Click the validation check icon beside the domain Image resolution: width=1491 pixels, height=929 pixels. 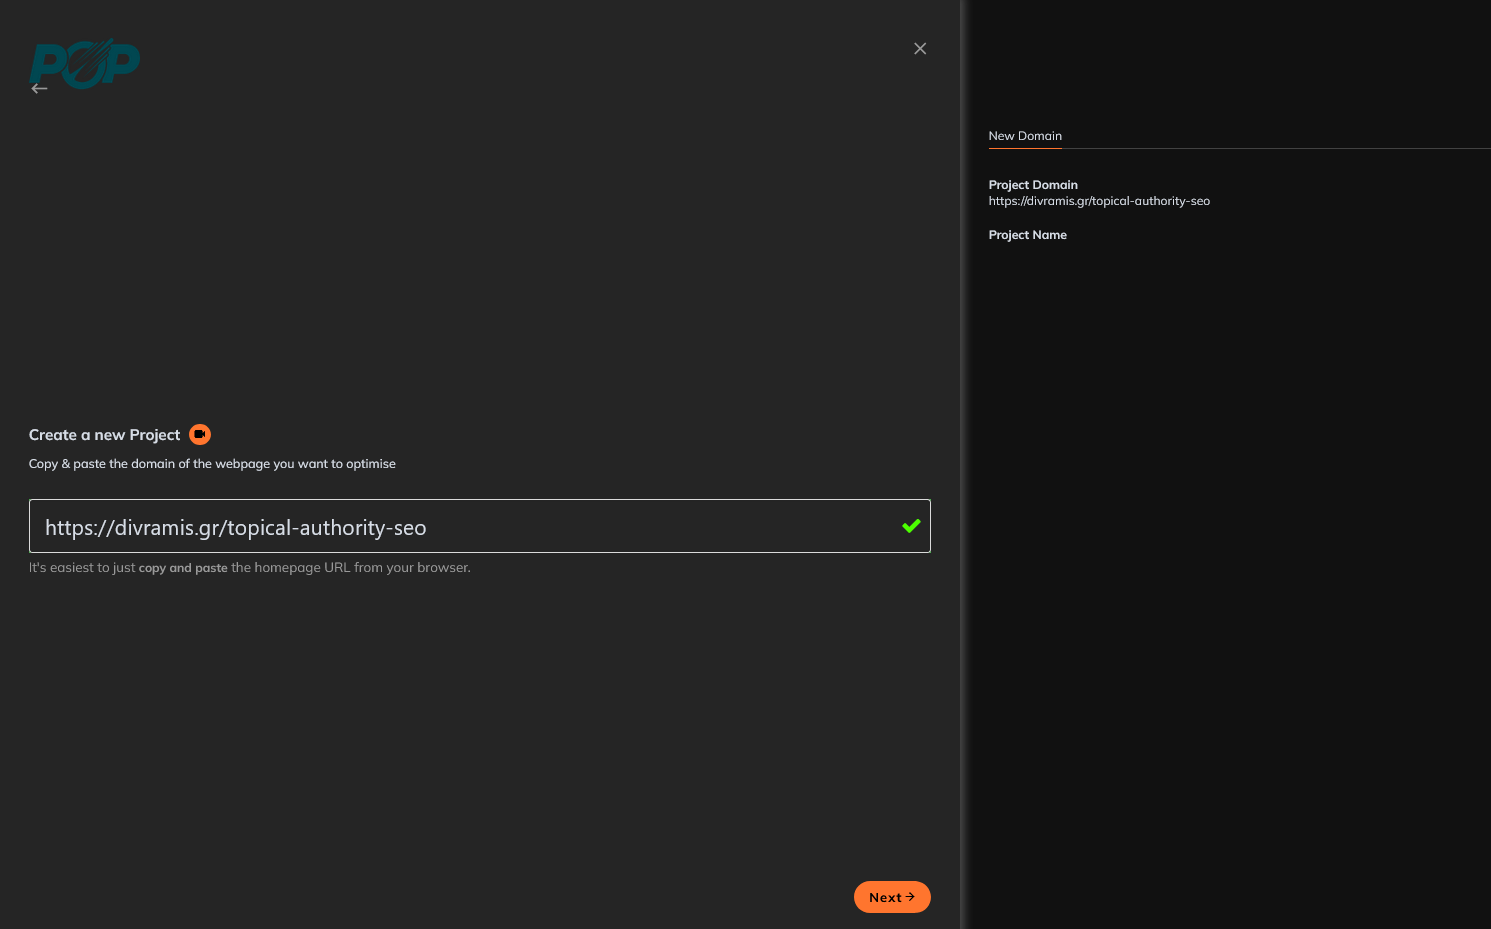coord(910,525)
